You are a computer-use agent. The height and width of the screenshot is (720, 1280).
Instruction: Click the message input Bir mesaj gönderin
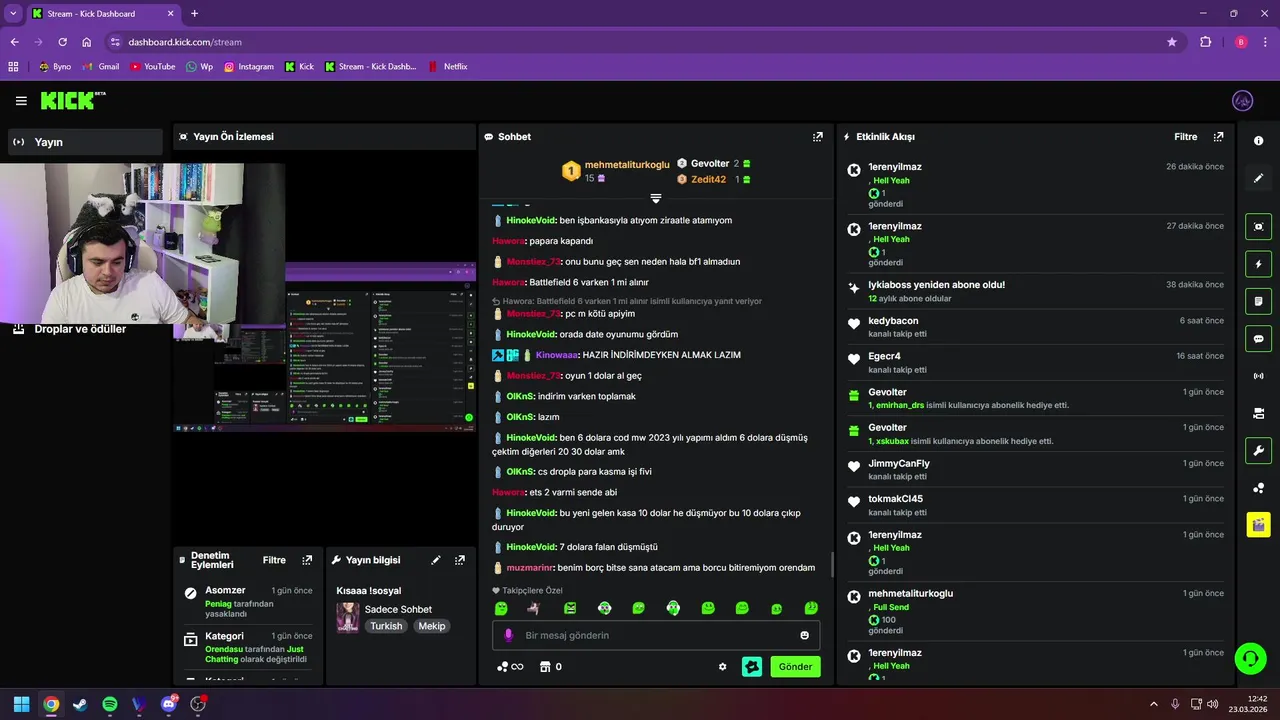[x=656, y=635]
